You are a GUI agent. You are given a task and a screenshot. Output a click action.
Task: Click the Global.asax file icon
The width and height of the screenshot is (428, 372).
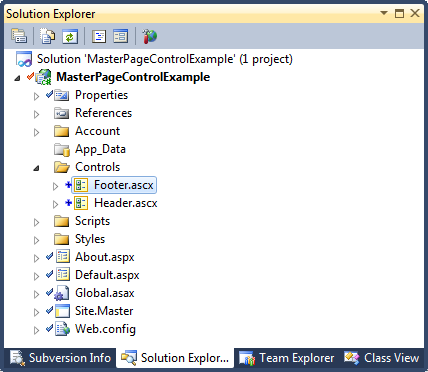[62, 293]
